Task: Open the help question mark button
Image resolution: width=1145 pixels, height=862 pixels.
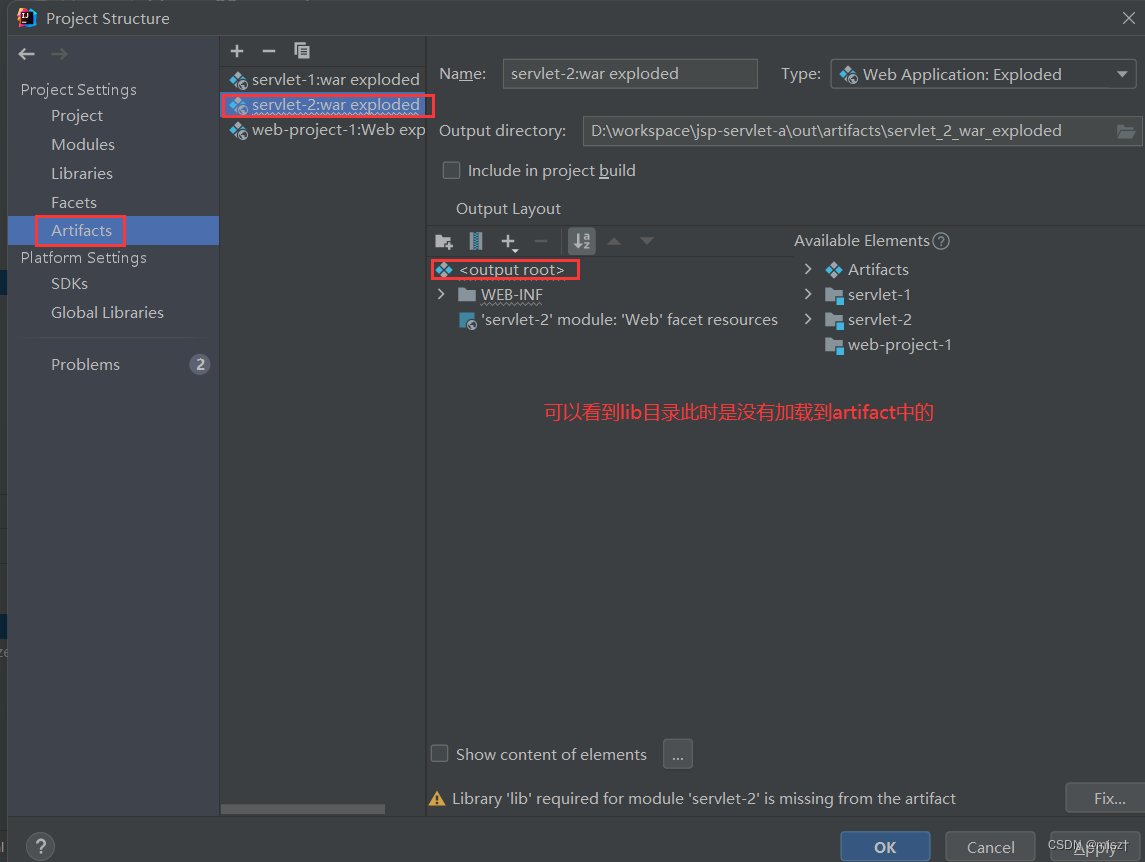Action: [x=41, y=847]
